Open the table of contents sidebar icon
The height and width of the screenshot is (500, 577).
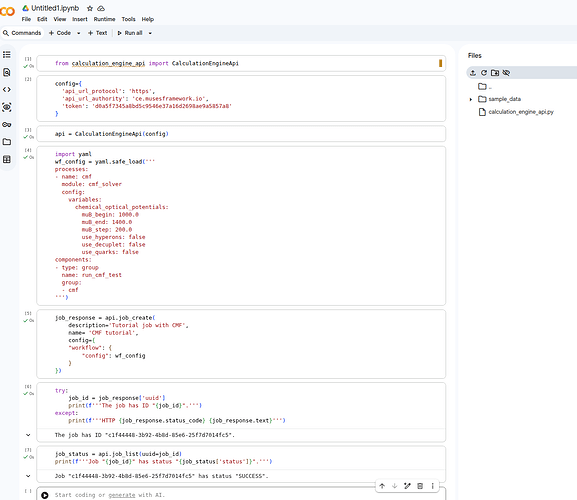7,55
